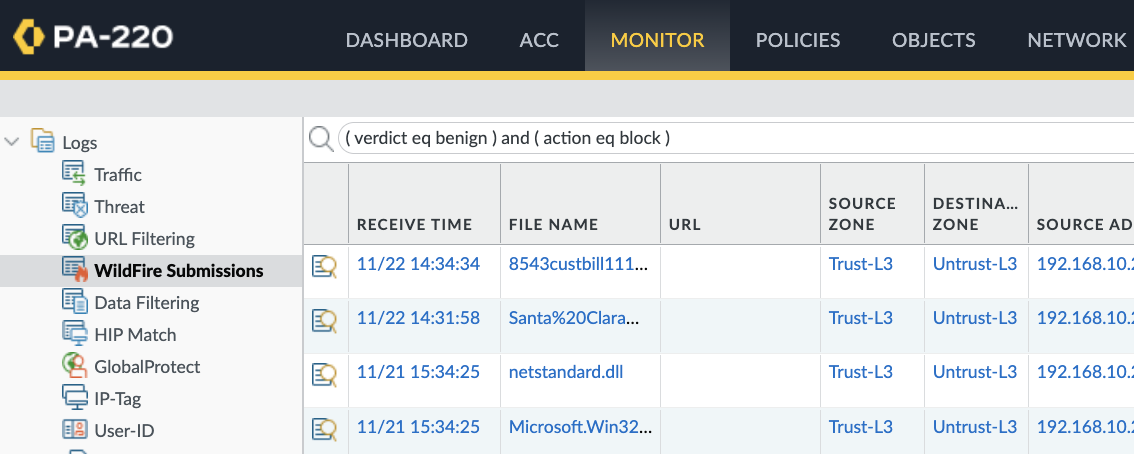This screenshot has width=1134, height=454.
Task: Click receive time 11/22 14:31:58
Action: (419, 318)
